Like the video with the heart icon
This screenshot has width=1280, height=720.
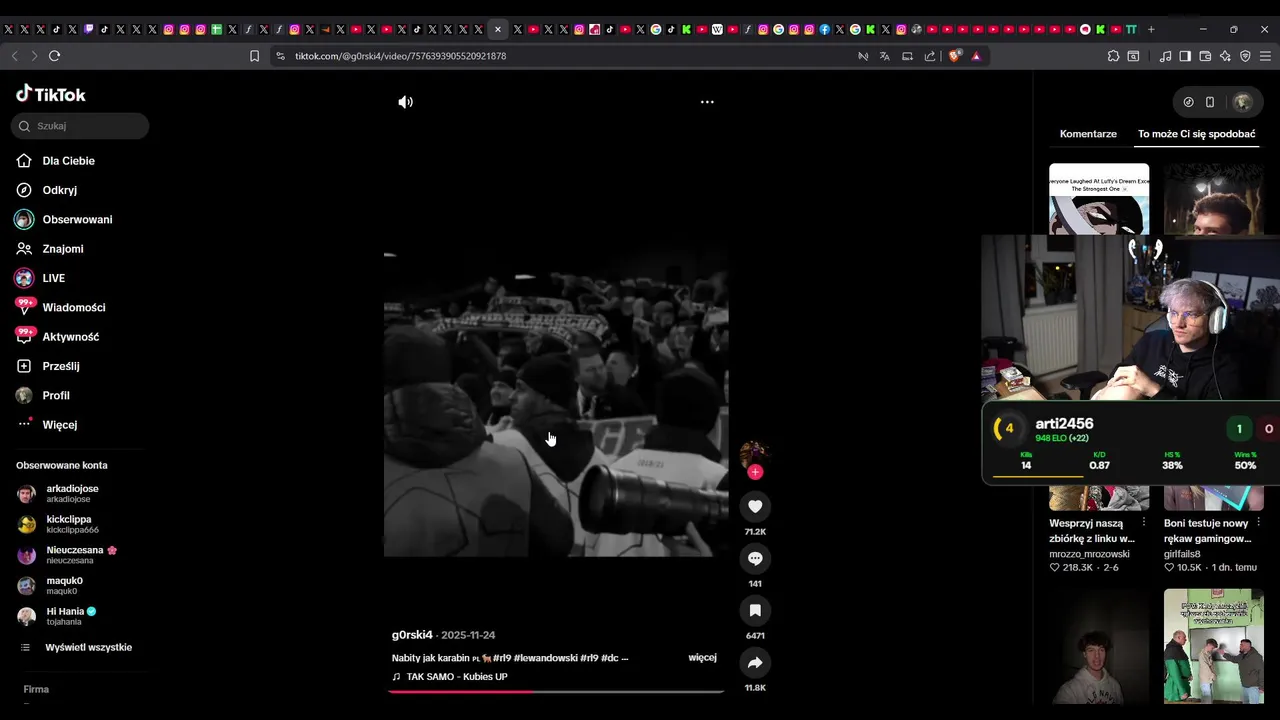(x=755, y=506)
